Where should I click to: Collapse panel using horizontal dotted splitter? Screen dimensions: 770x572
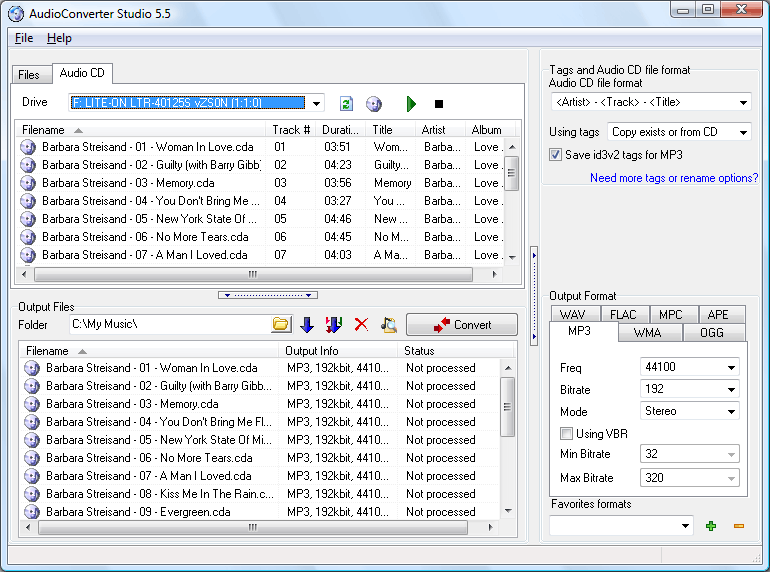pyautogui.click(x=268, y=295)
